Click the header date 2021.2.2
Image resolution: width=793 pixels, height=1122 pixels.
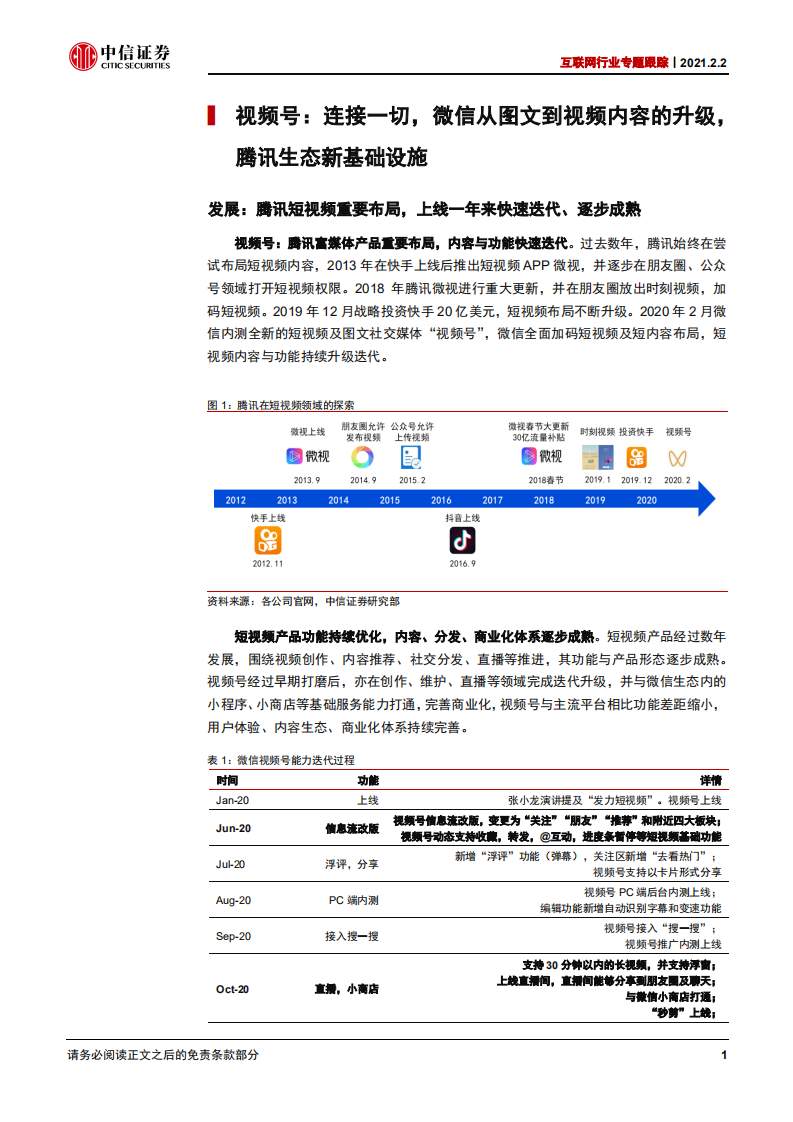[x=703, y=62]
